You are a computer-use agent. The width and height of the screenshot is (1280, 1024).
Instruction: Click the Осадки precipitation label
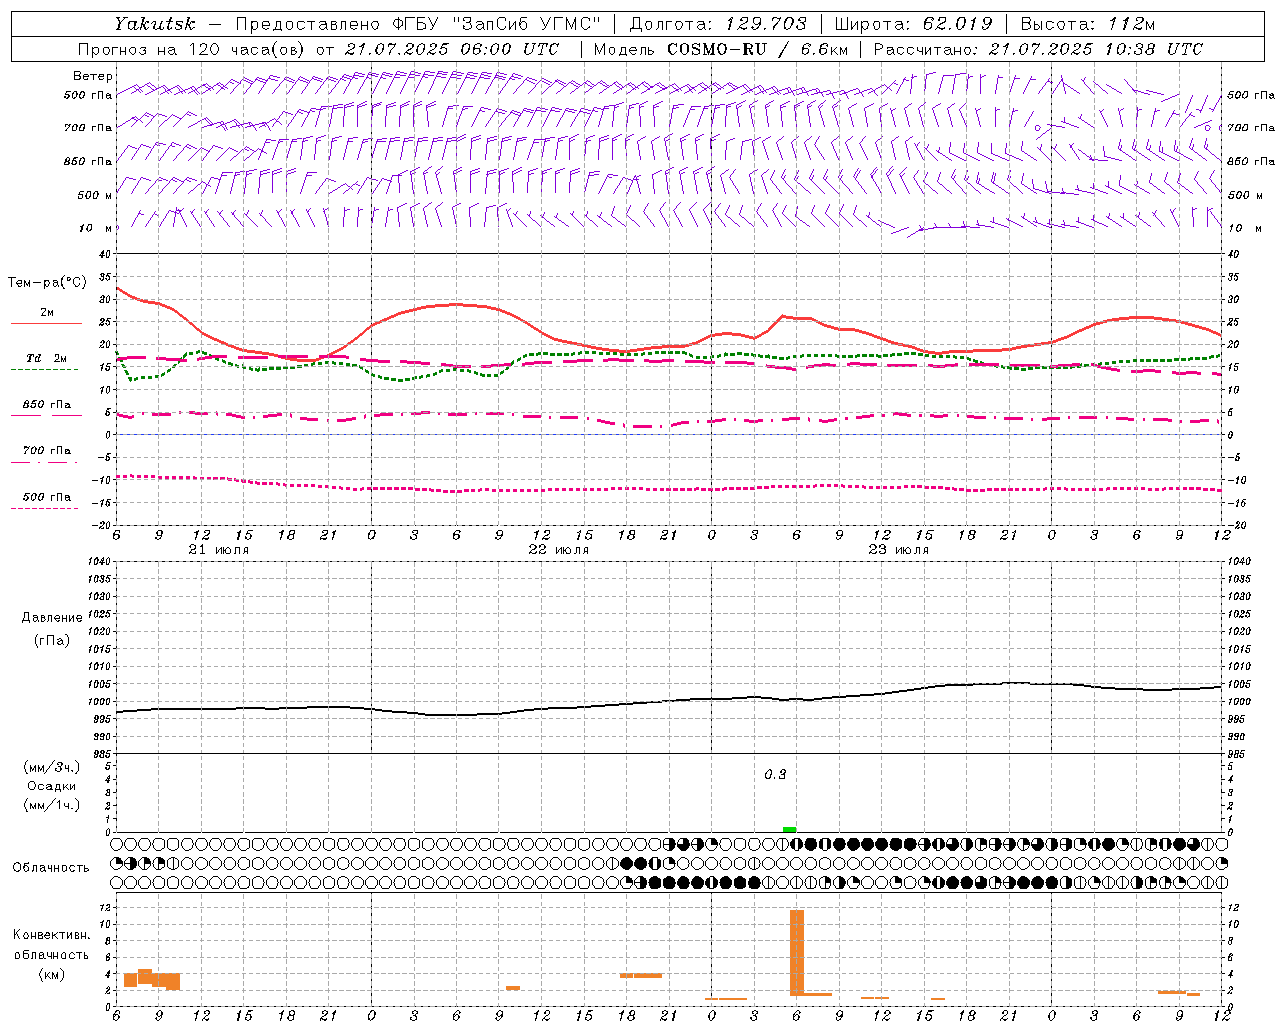coord(52,786)
